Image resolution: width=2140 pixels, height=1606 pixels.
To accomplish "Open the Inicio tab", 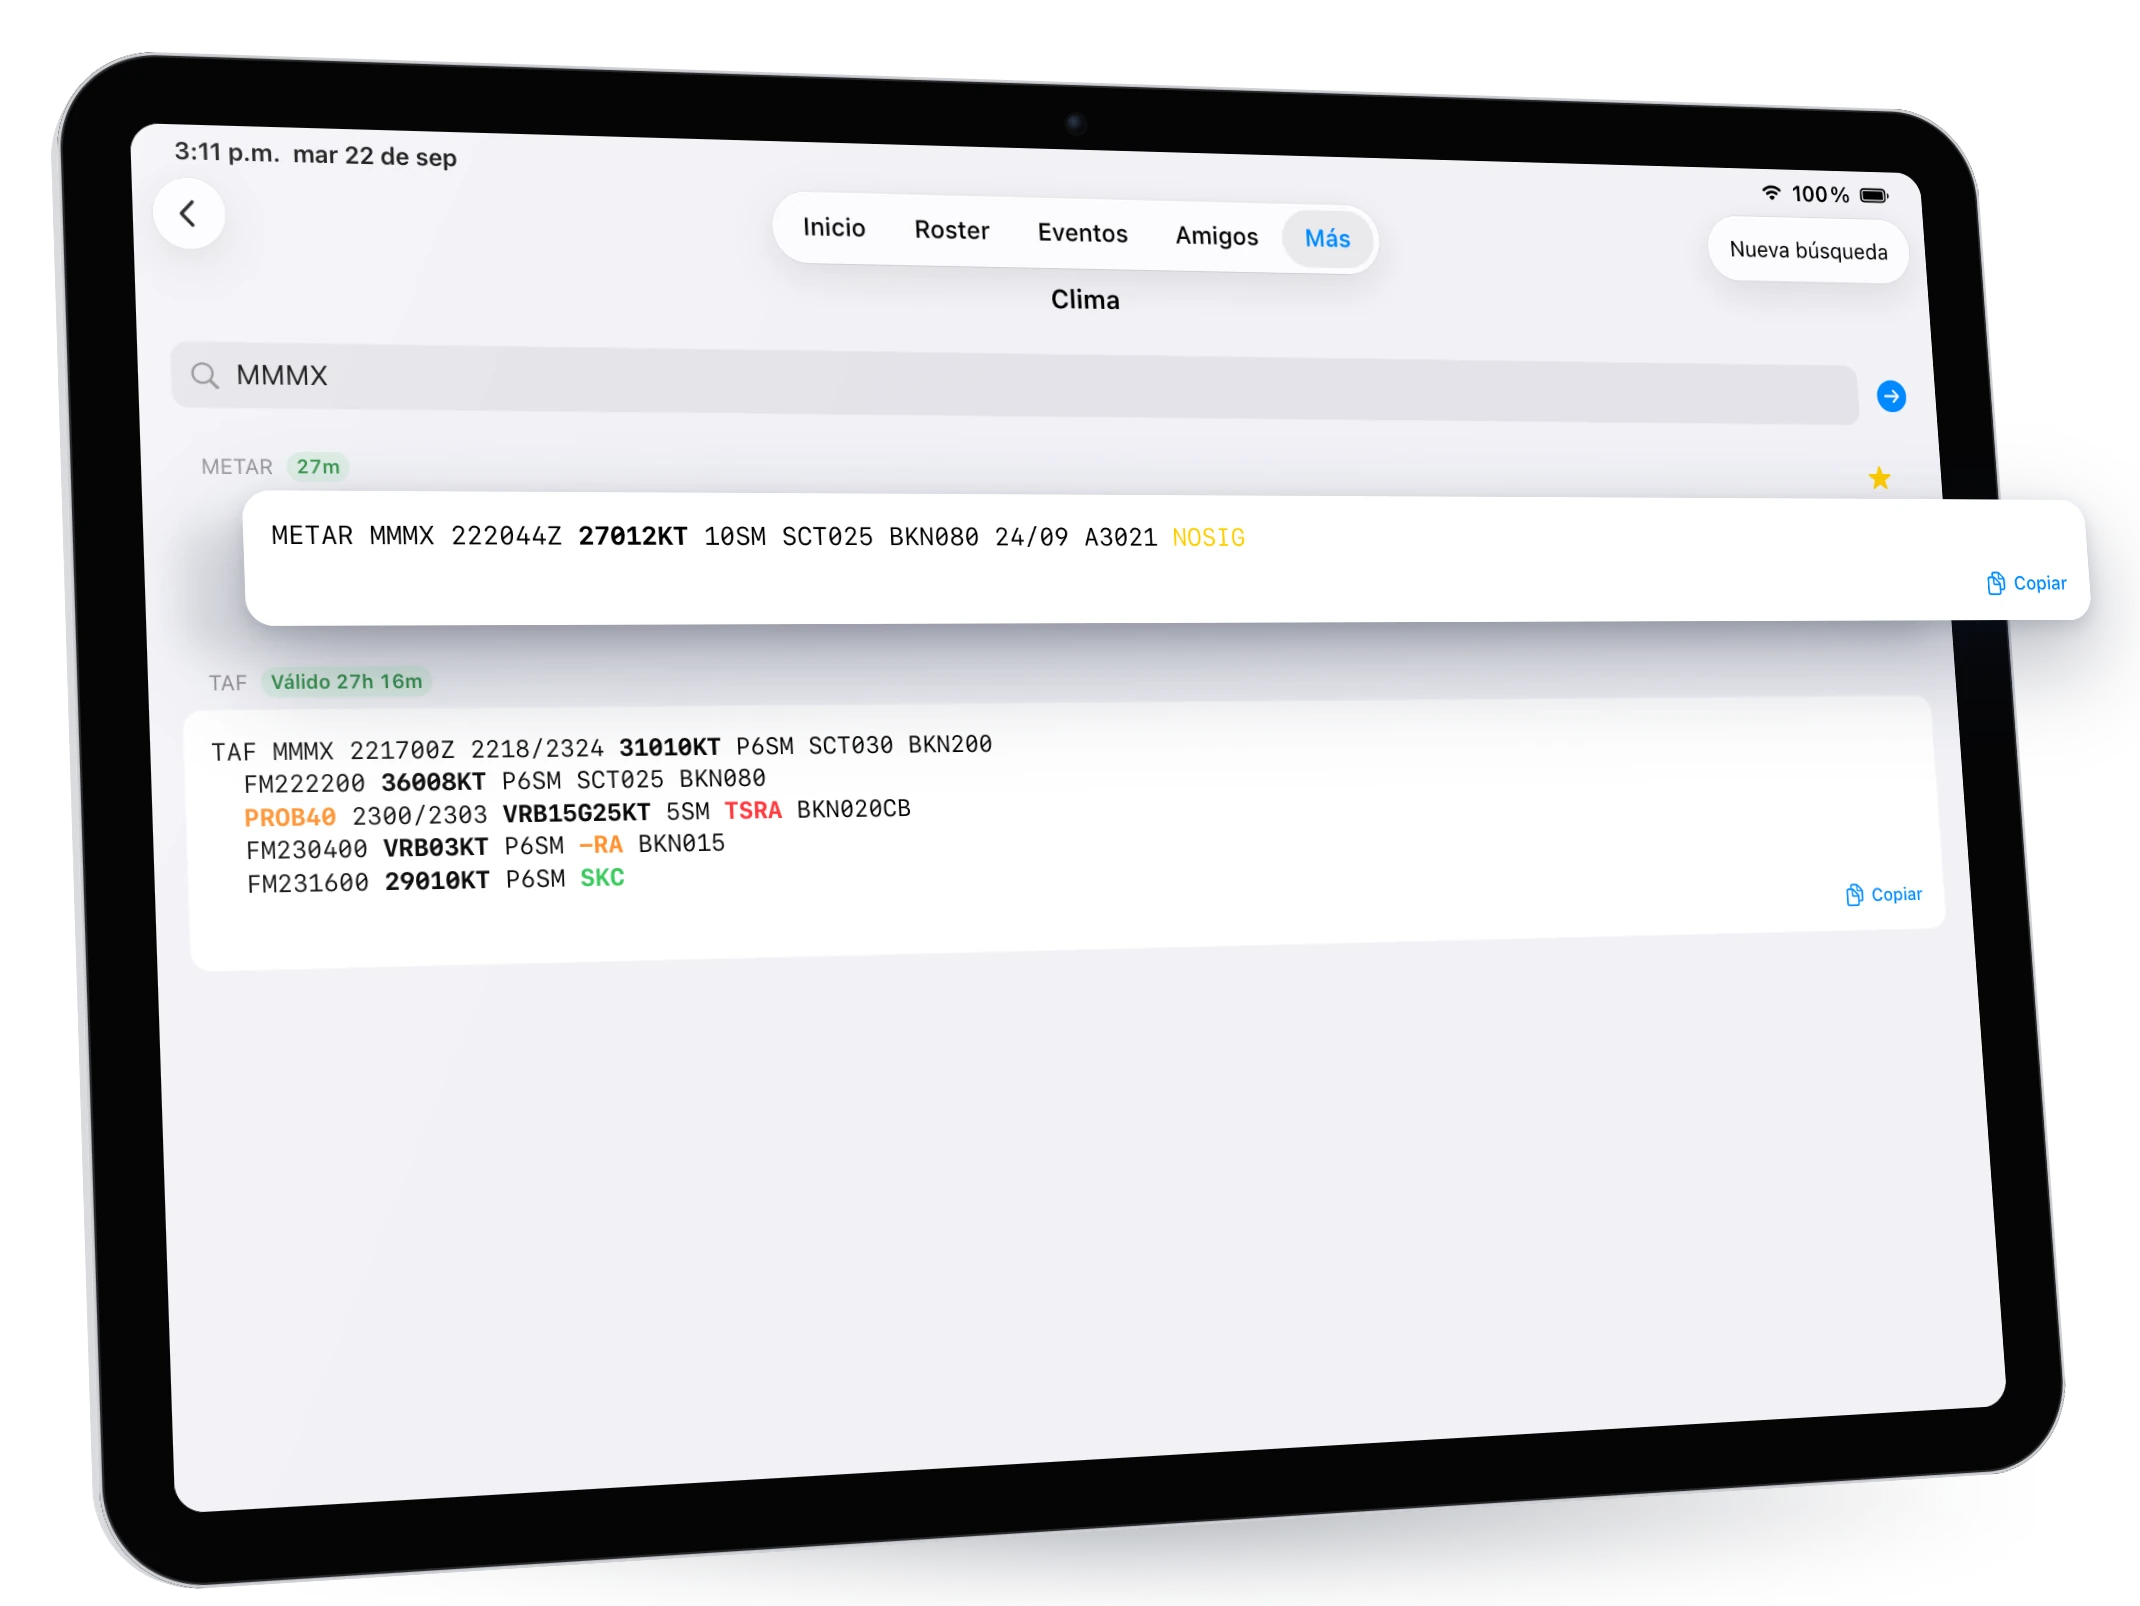I will point(833,228).
